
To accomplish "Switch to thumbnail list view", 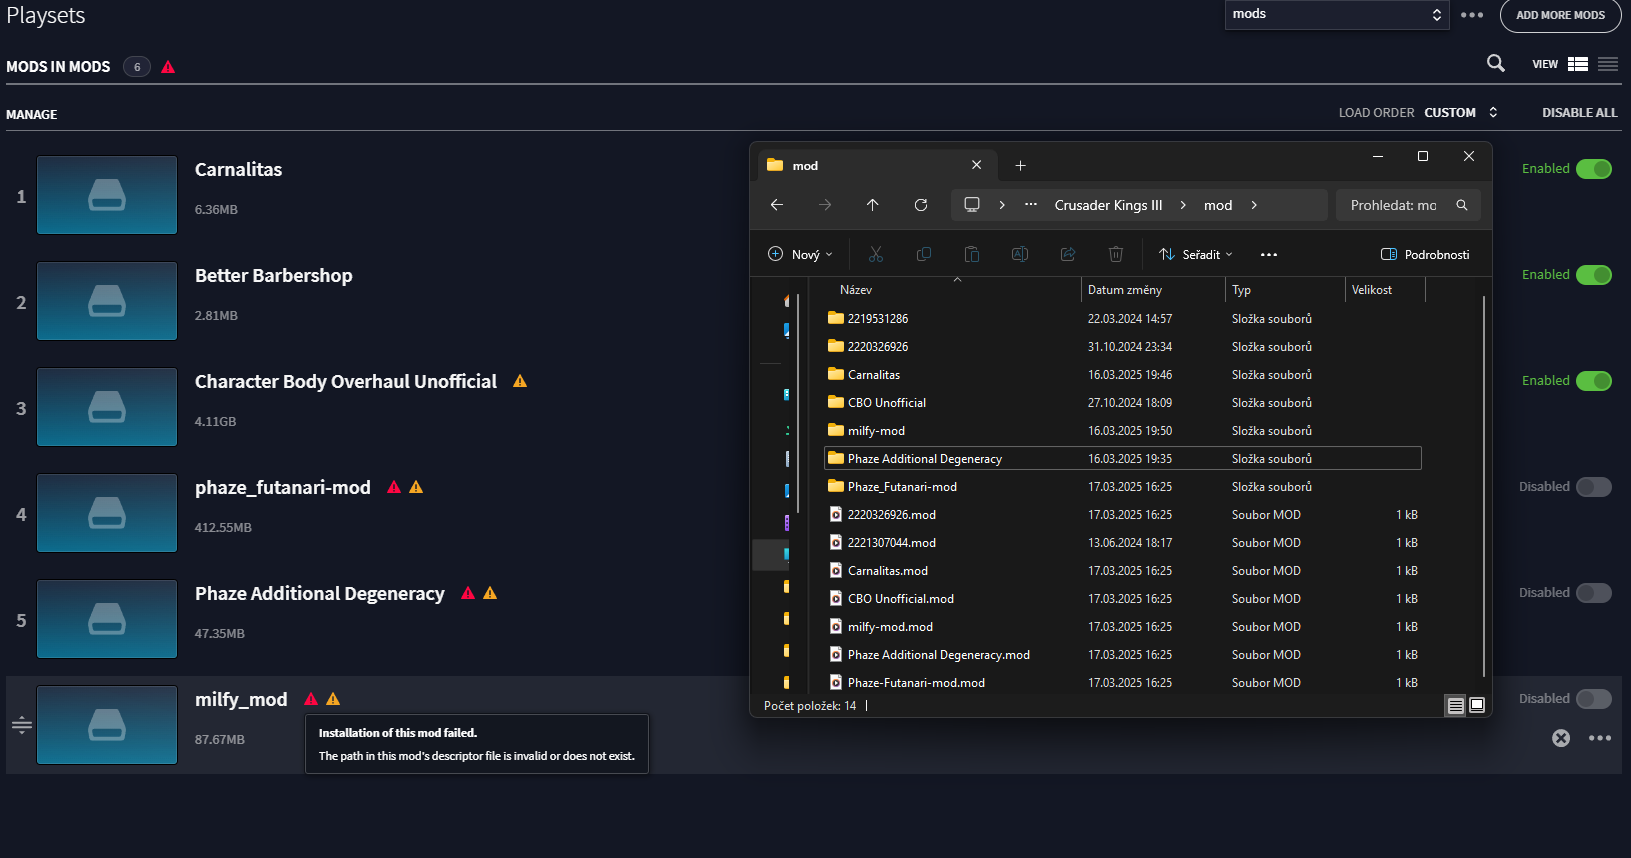I will (x=1578, y=64).
